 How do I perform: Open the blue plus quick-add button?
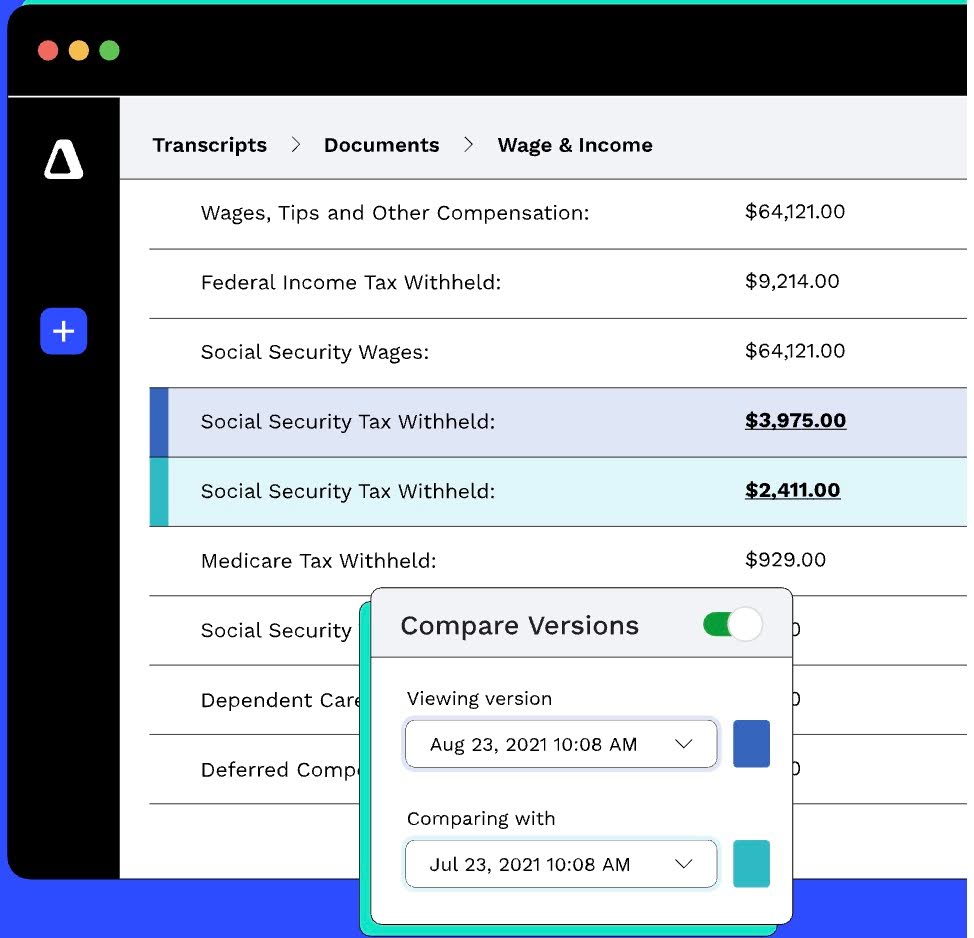click(x=63, y=331)
